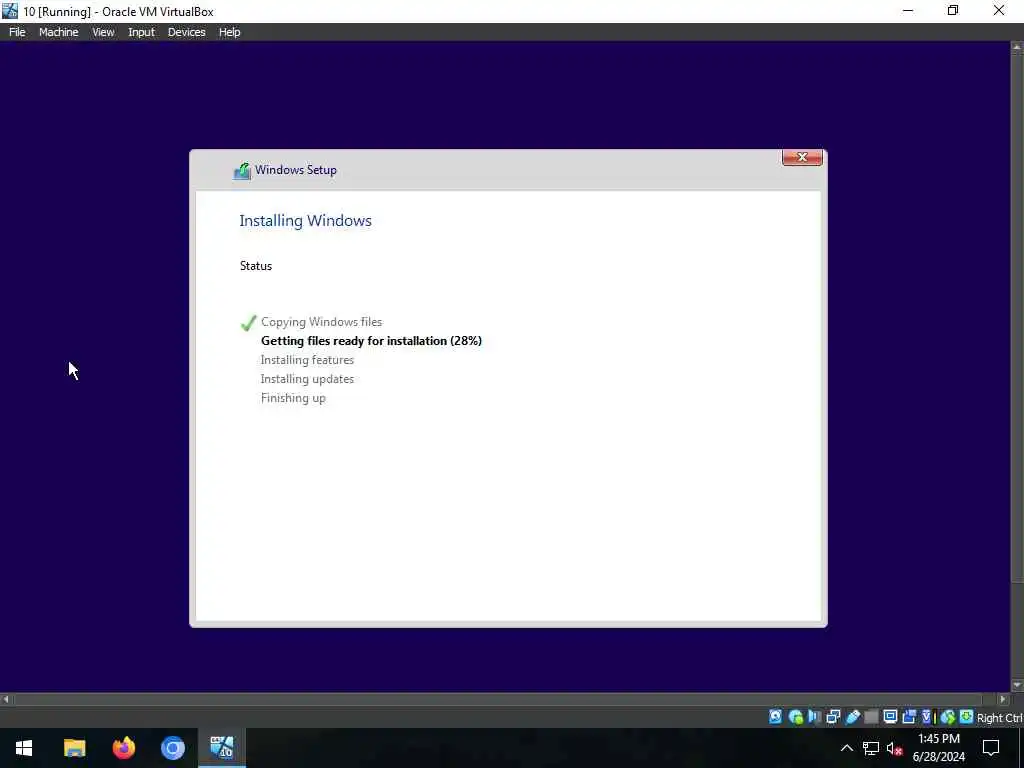Viewport: 1024px width, 768px height.
Task: Click the Copying Windows files step
Action: tap(321, 322)
